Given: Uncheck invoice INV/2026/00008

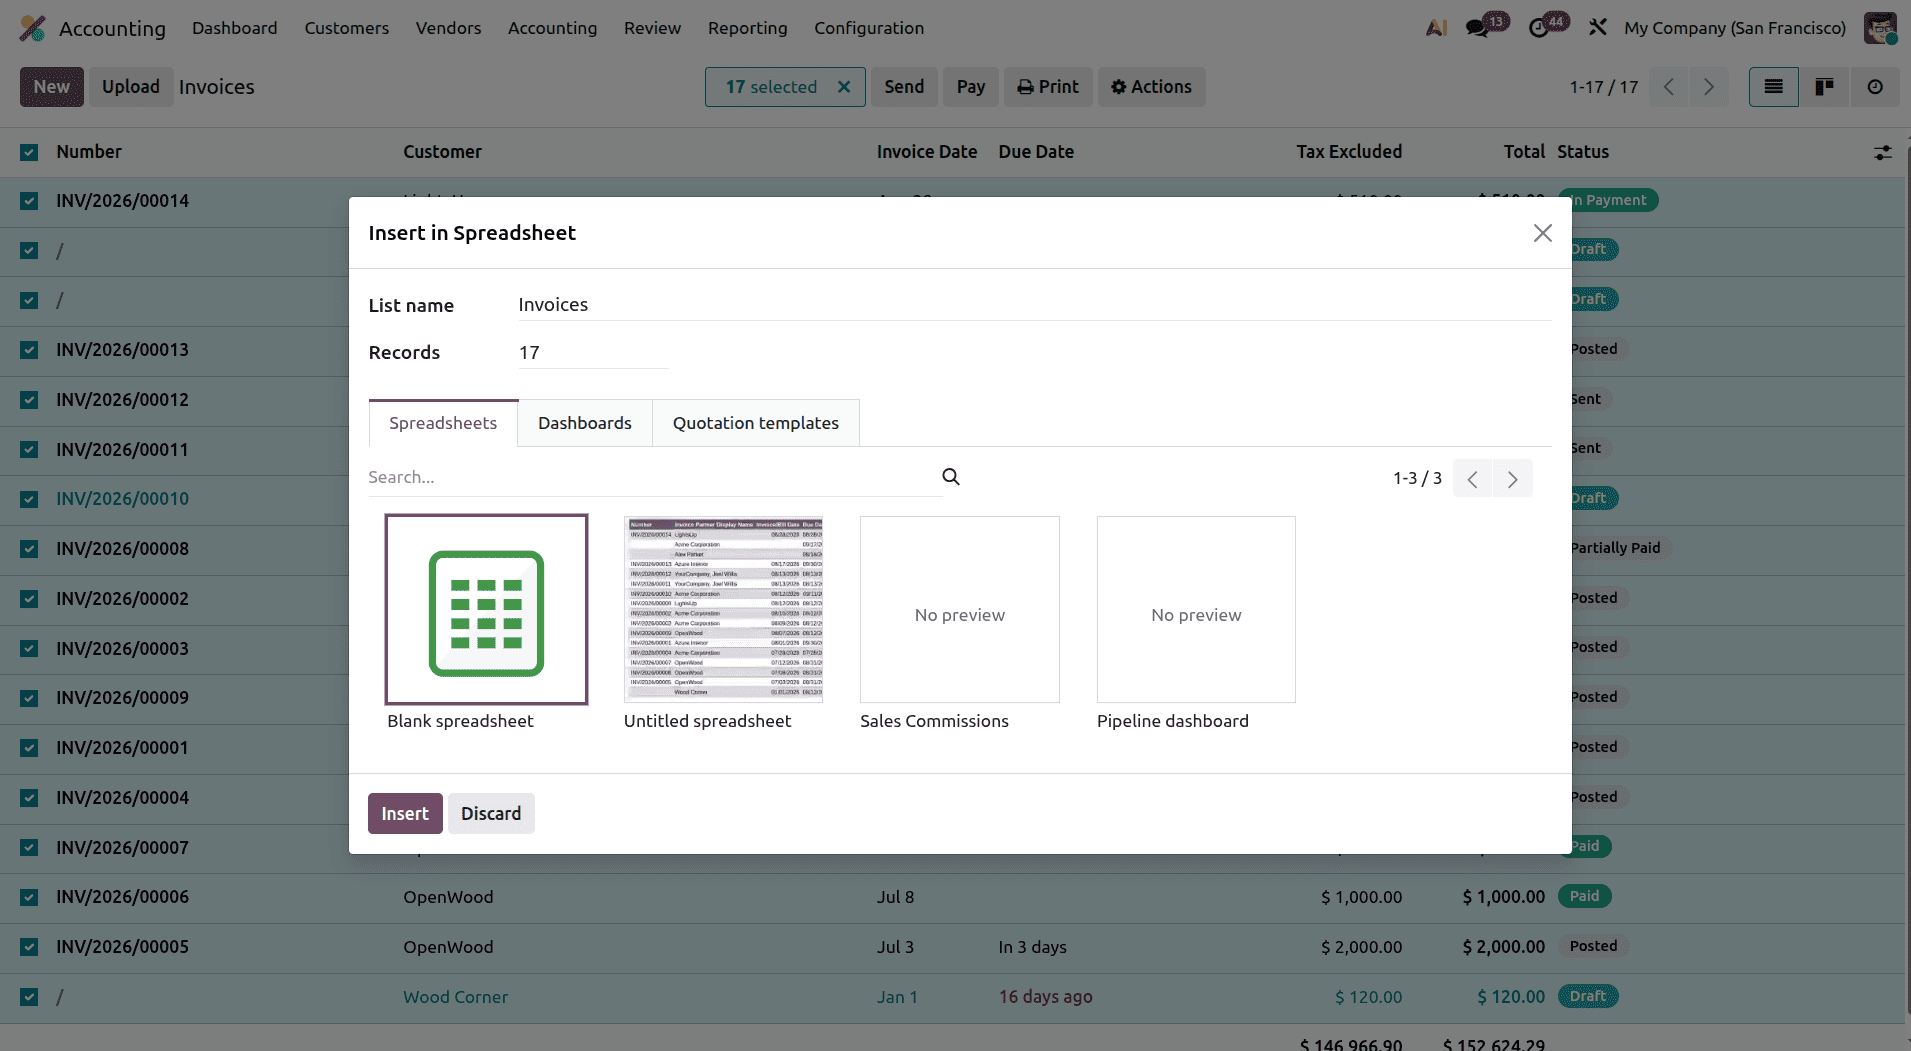Looking at the screenshot, I should (29, 549).
